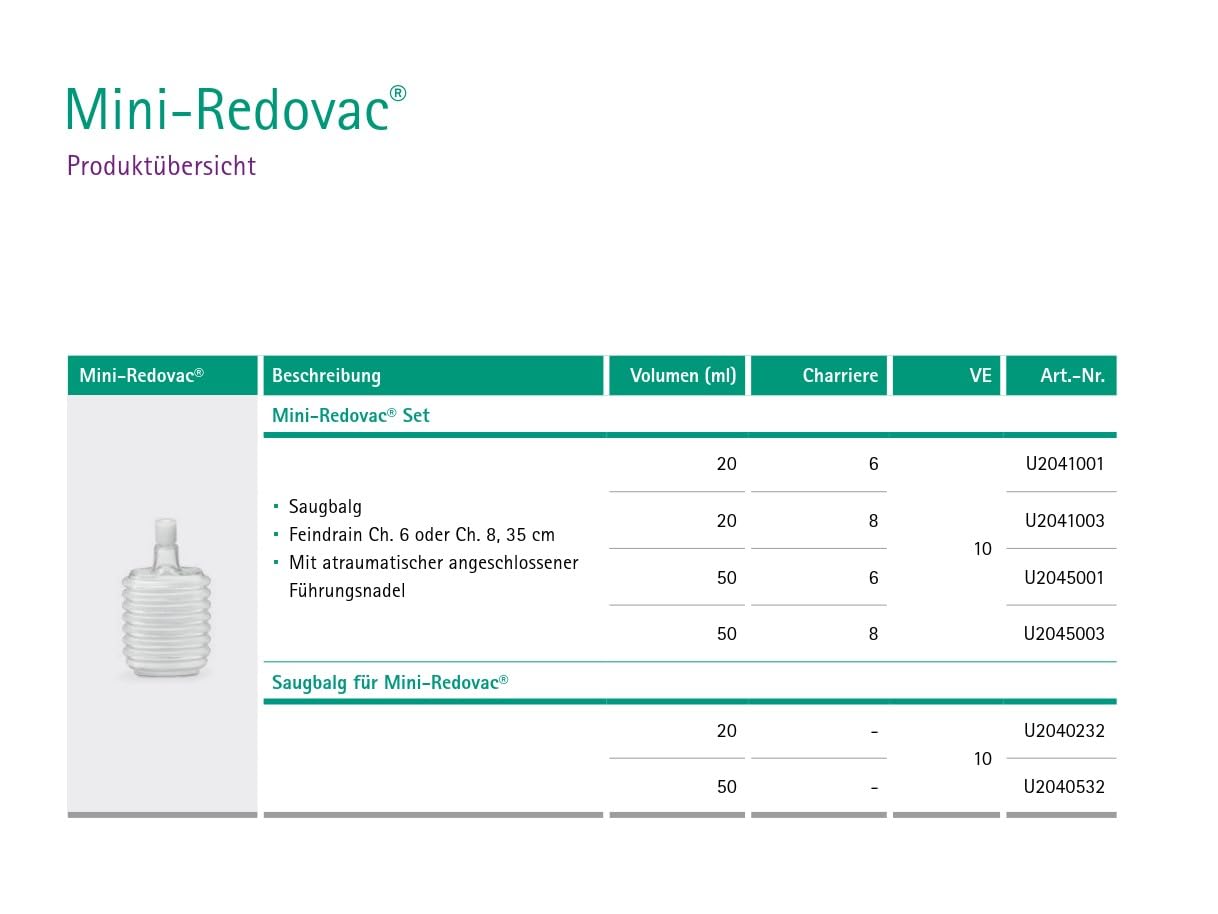
Task: Click the VE column header
Action: click(x=946, y=376)
